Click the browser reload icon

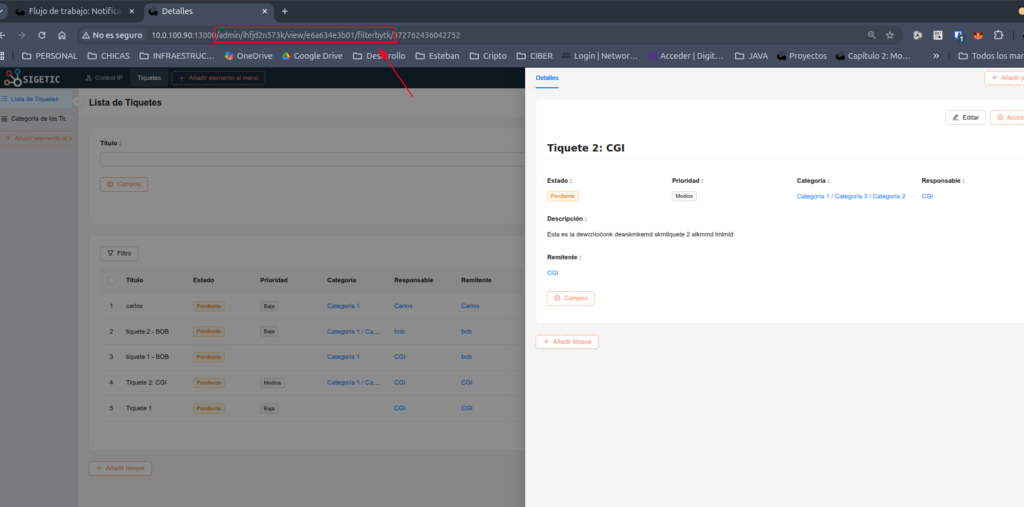point(42,35)
